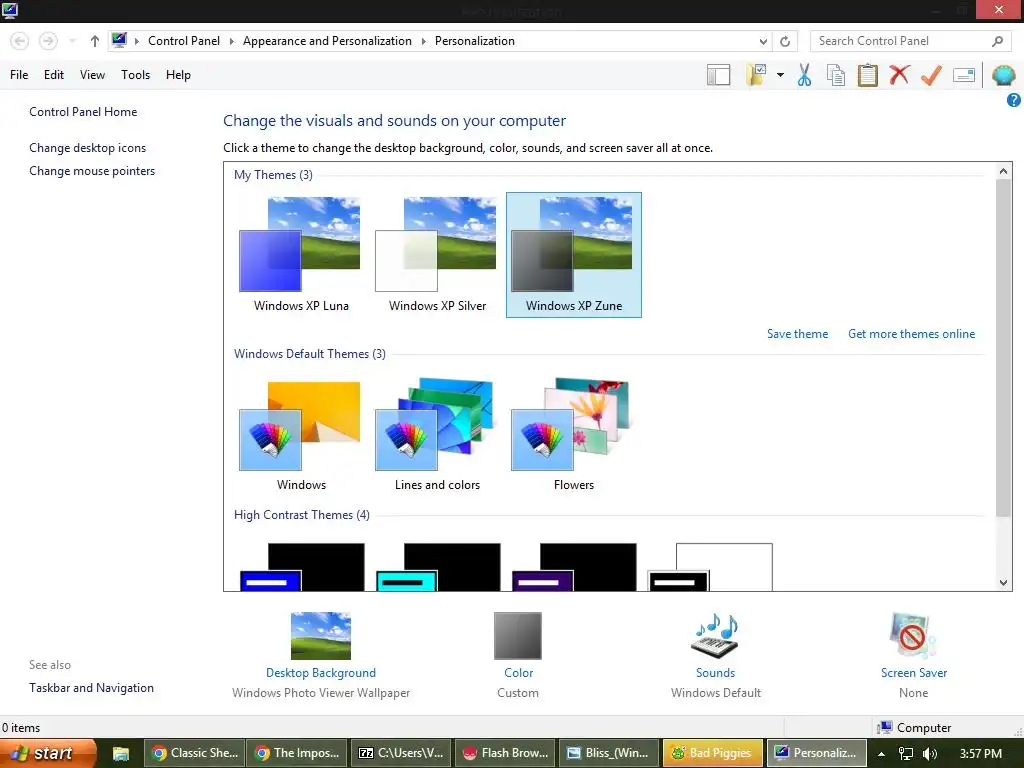Toggle the navigation pane toolbar icon

718,75
